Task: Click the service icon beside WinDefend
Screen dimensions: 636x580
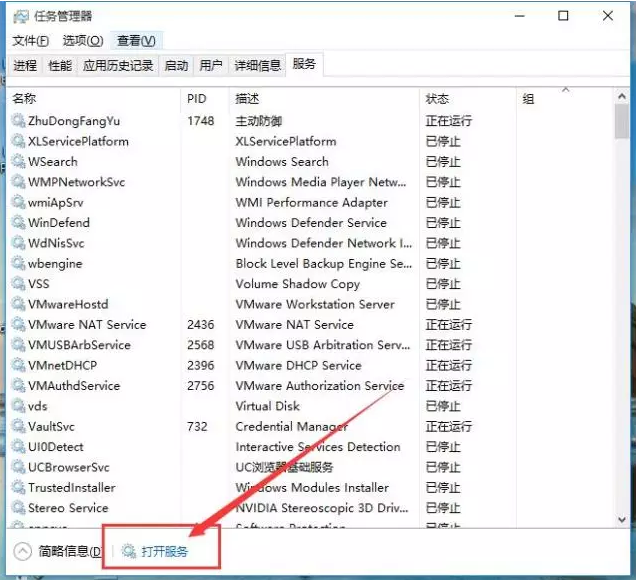Action: (18, 223)
